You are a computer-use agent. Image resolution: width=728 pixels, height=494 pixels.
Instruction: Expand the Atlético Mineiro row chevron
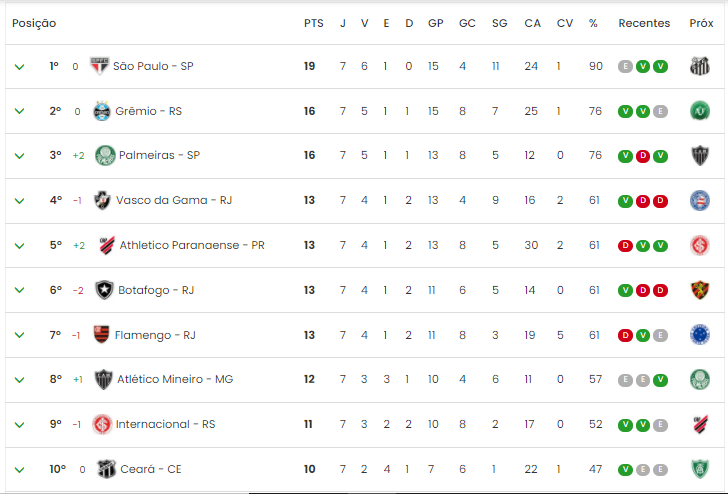tap(19, 380)
